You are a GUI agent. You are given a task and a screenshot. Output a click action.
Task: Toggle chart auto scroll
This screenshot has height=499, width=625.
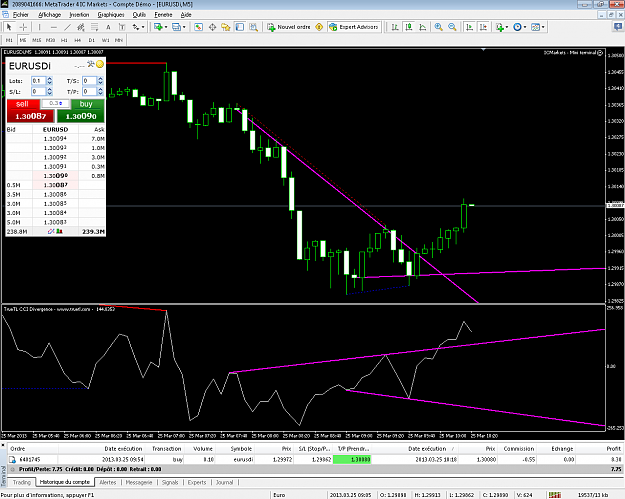(x=470, y=27)
